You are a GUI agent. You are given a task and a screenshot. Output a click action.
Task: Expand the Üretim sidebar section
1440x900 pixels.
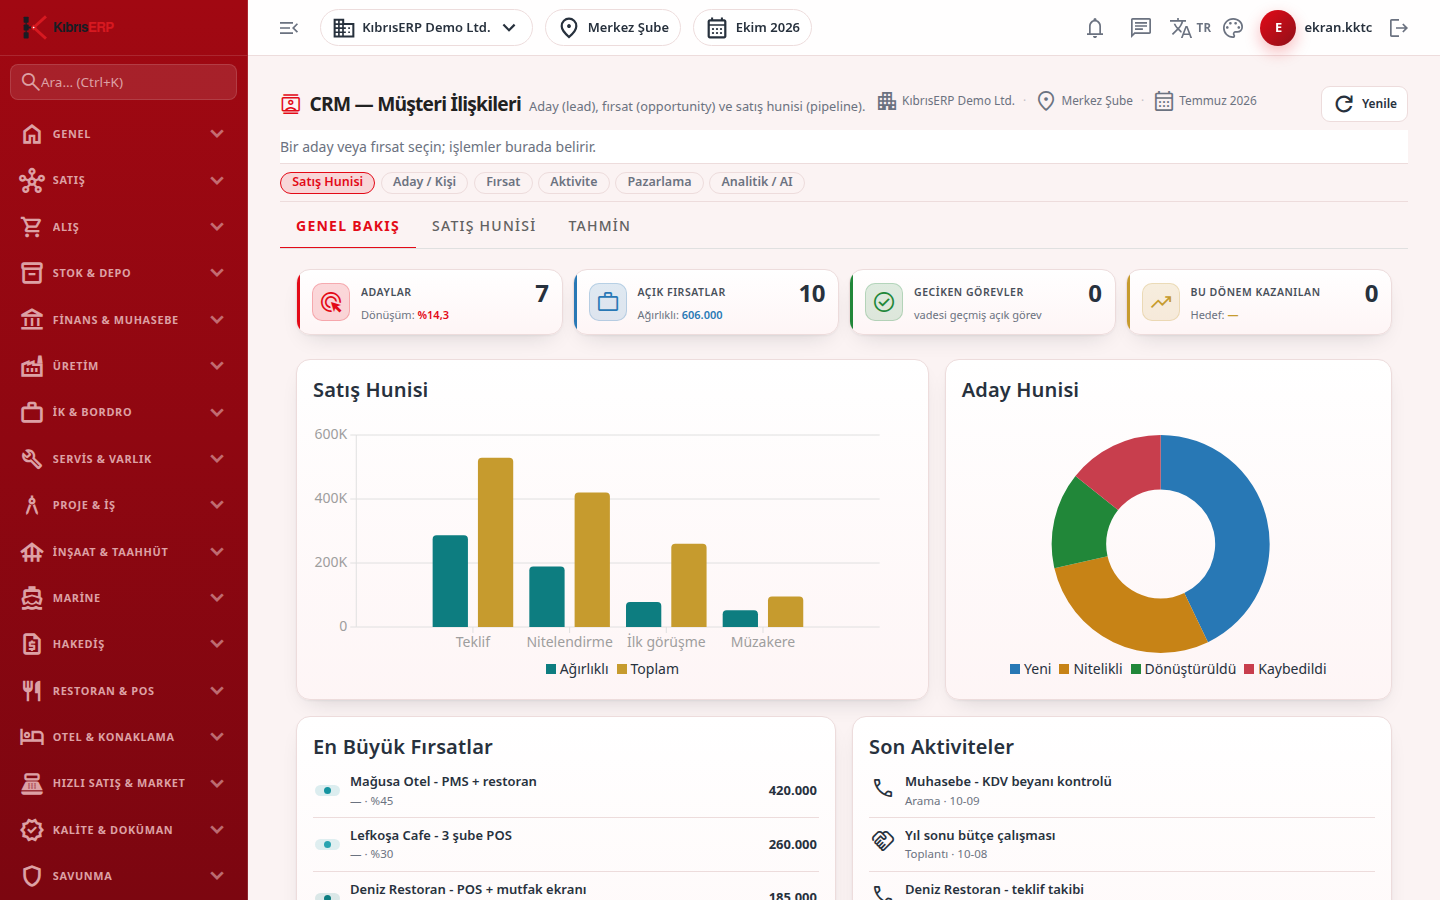(124, 366)
